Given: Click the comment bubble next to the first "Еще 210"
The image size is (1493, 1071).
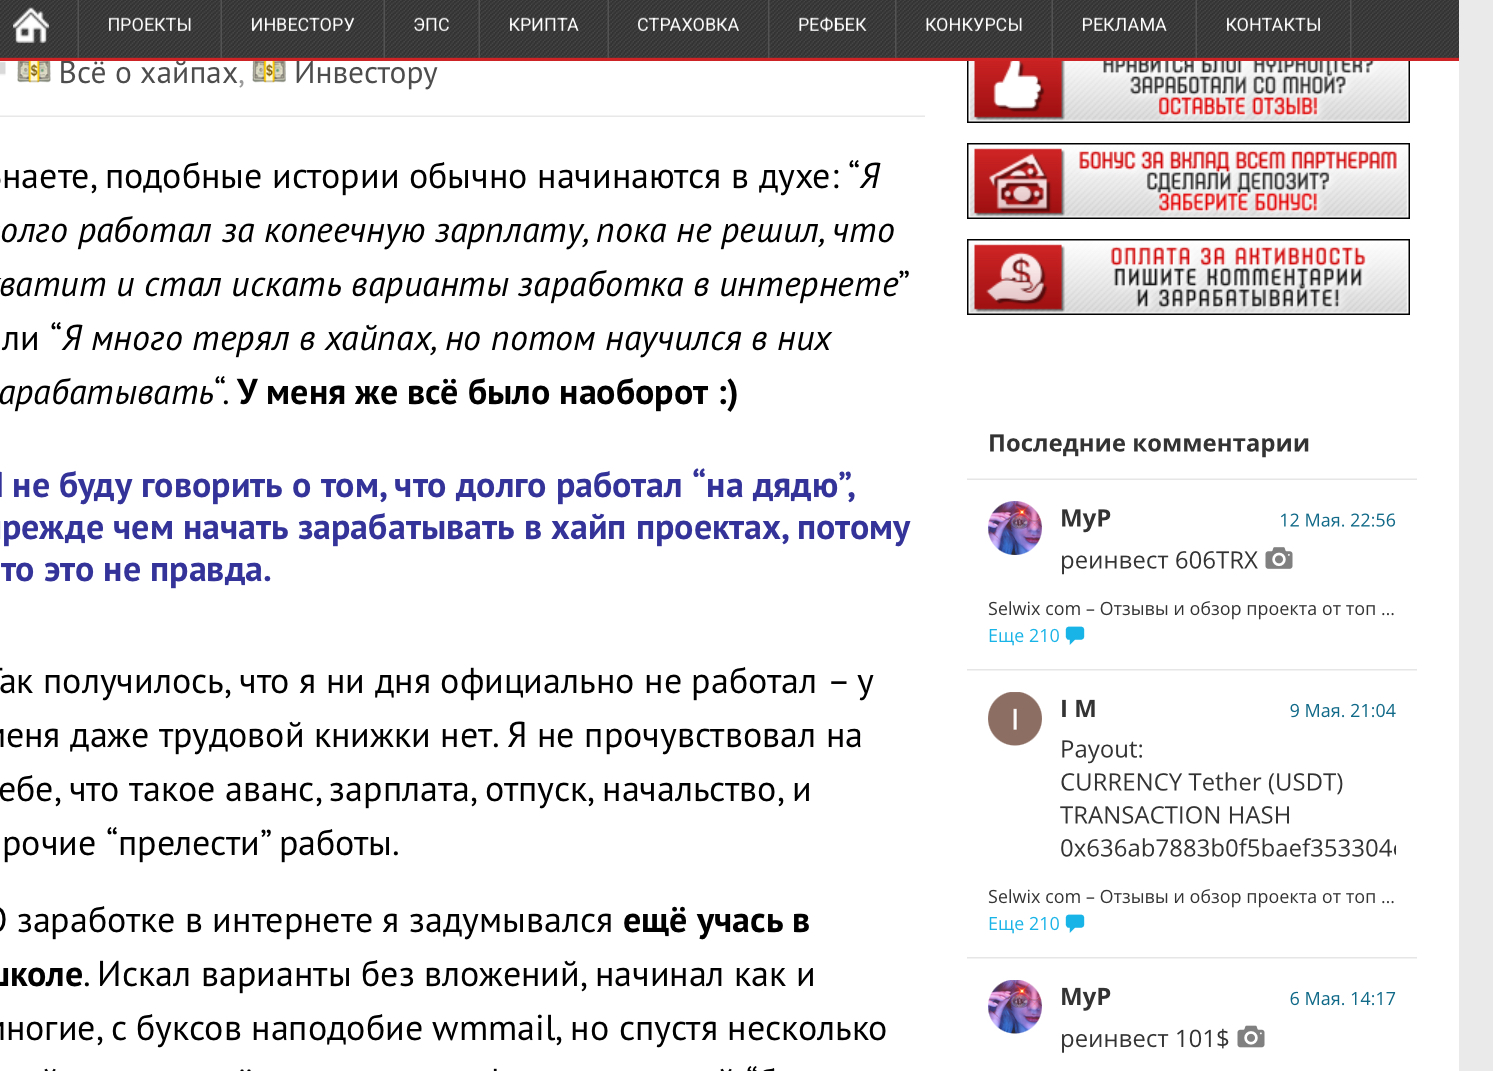Looking at the screenshot, I should pos(1077,634).
